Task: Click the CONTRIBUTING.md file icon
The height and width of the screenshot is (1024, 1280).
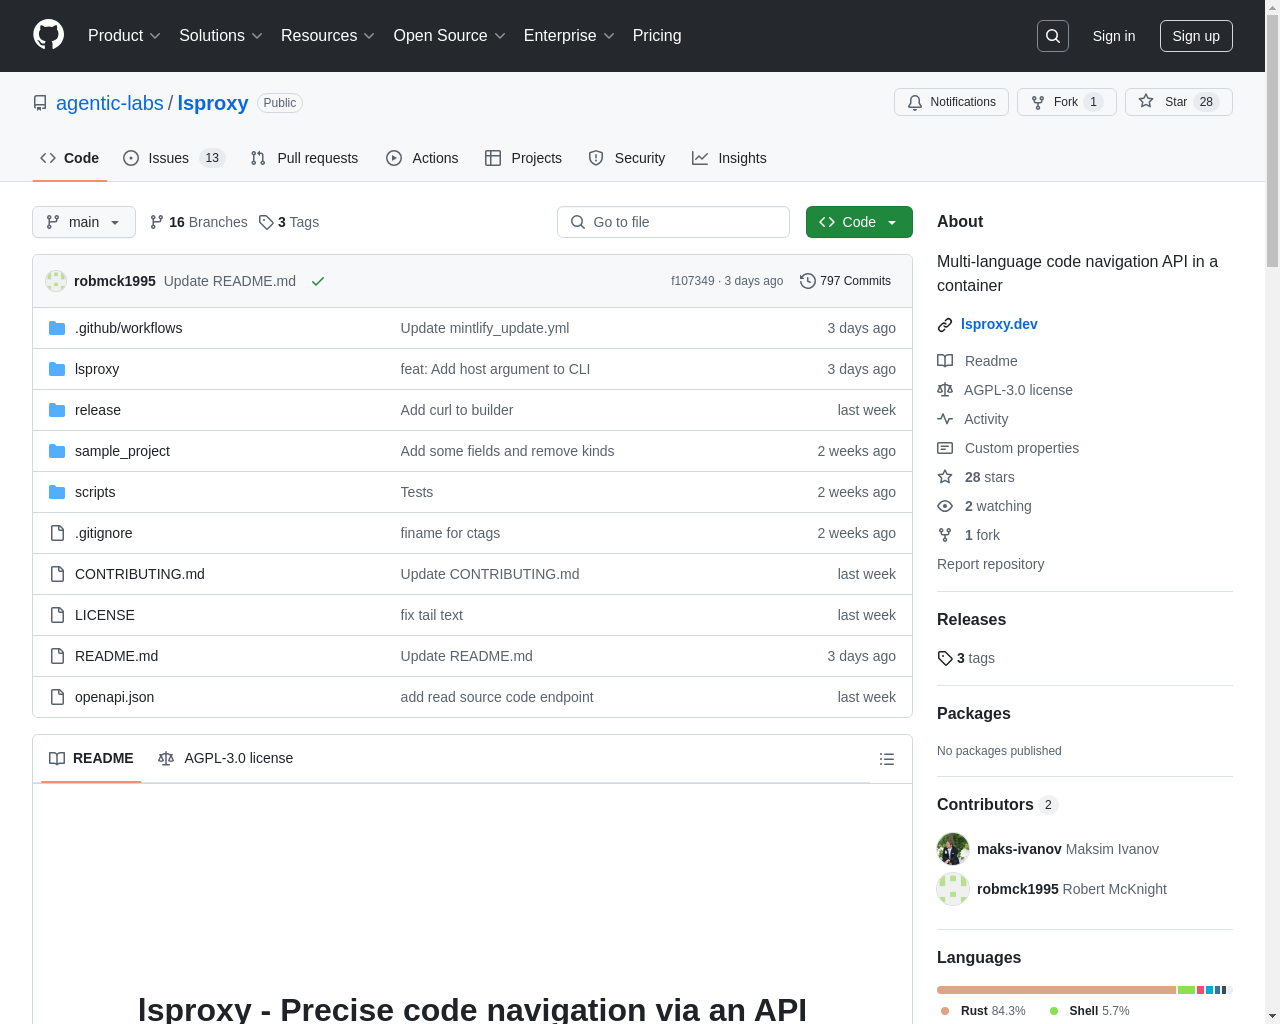Action: coord(57,574)
